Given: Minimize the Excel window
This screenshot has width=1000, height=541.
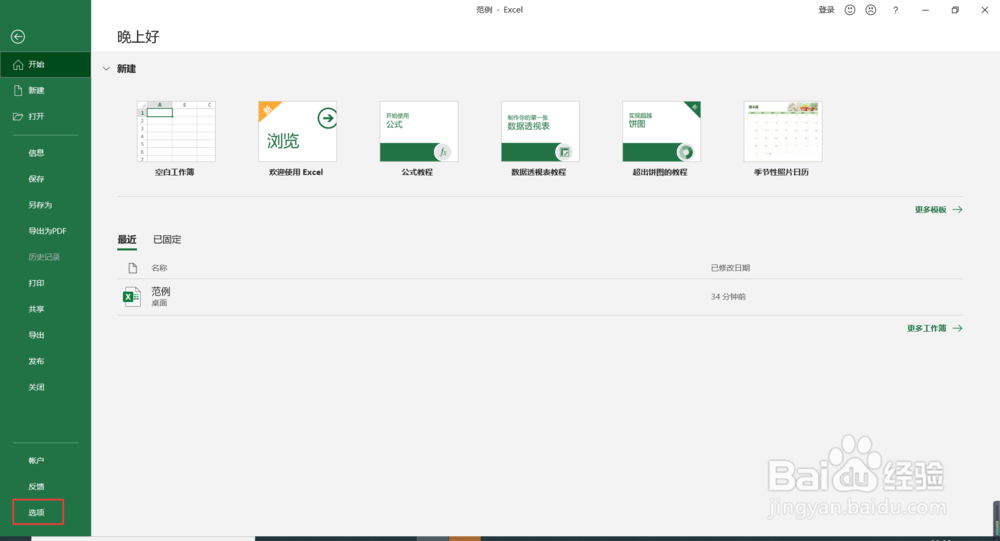Looking at the screenshot, I should coord(925,10).
